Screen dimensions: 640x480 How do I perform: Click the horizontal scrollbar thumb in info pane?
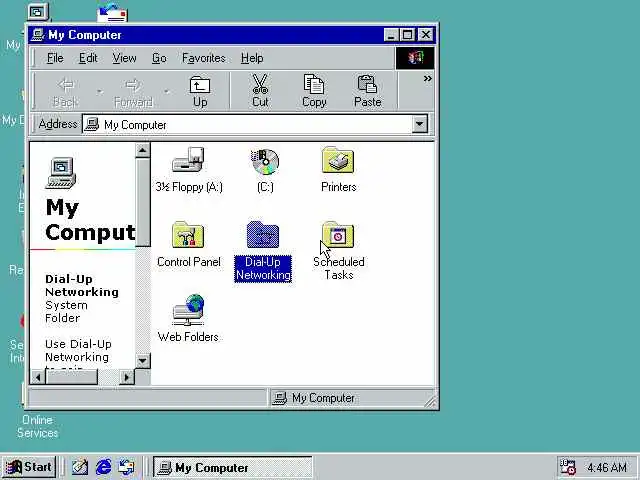pos(71,377)
